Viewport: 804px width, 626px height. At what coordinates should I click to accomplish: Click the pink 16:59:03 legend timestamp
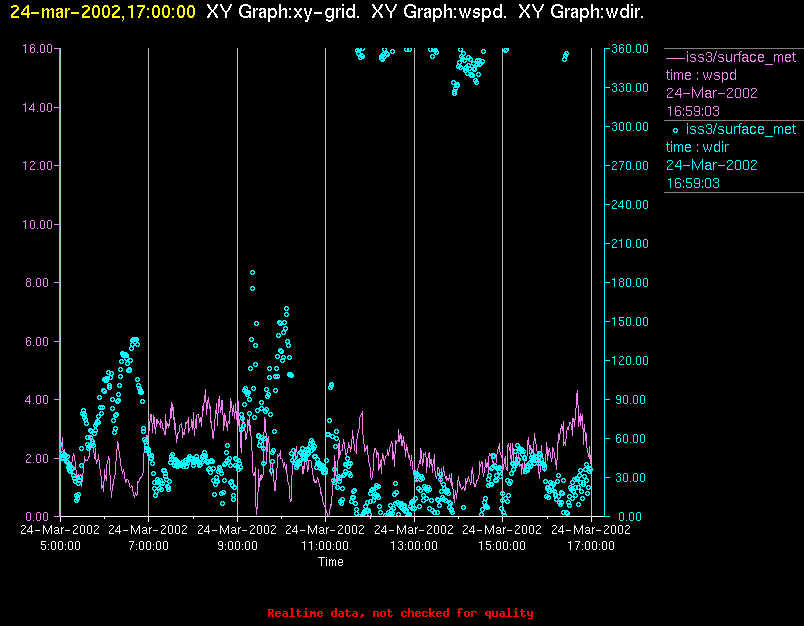click(x=693, y=111)
